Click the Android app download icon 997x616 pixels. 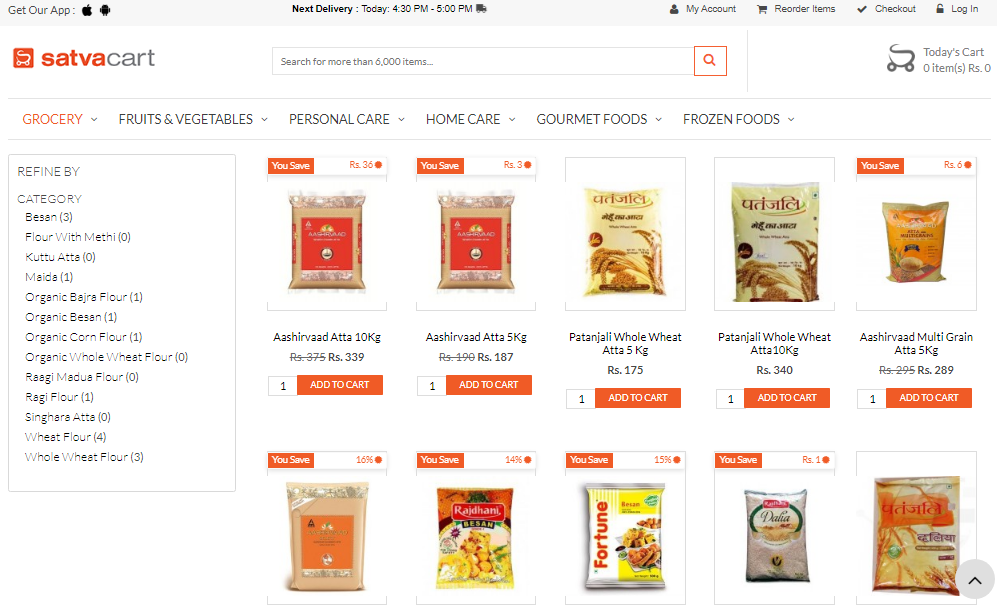105,10
